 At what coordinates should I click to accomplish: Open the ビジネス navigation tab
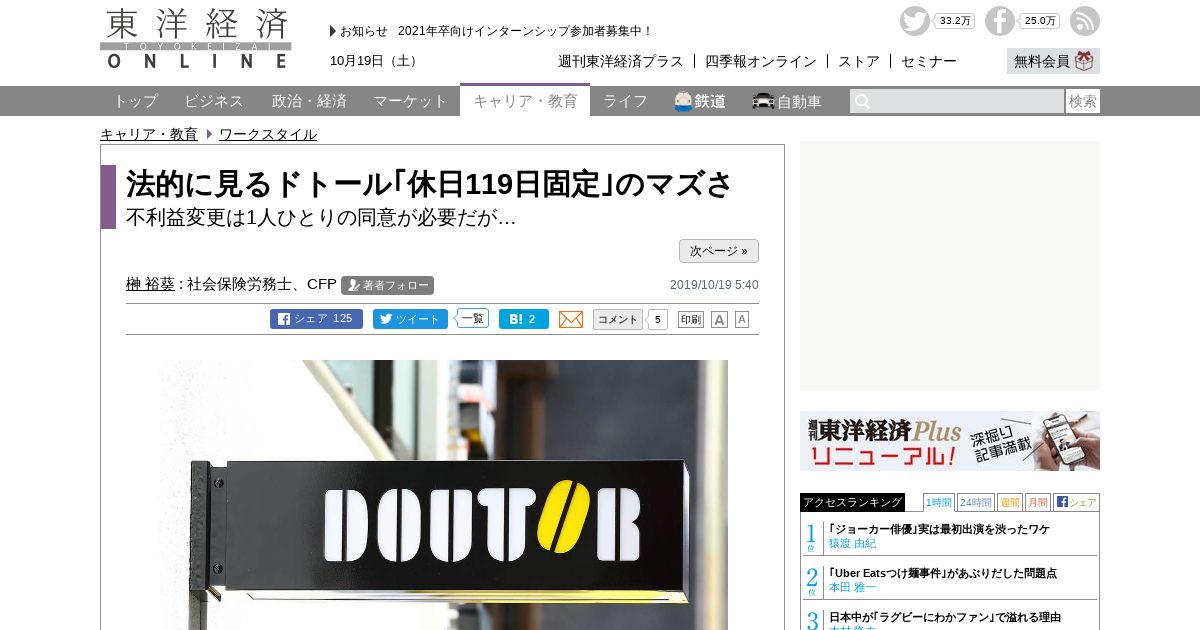214,101
